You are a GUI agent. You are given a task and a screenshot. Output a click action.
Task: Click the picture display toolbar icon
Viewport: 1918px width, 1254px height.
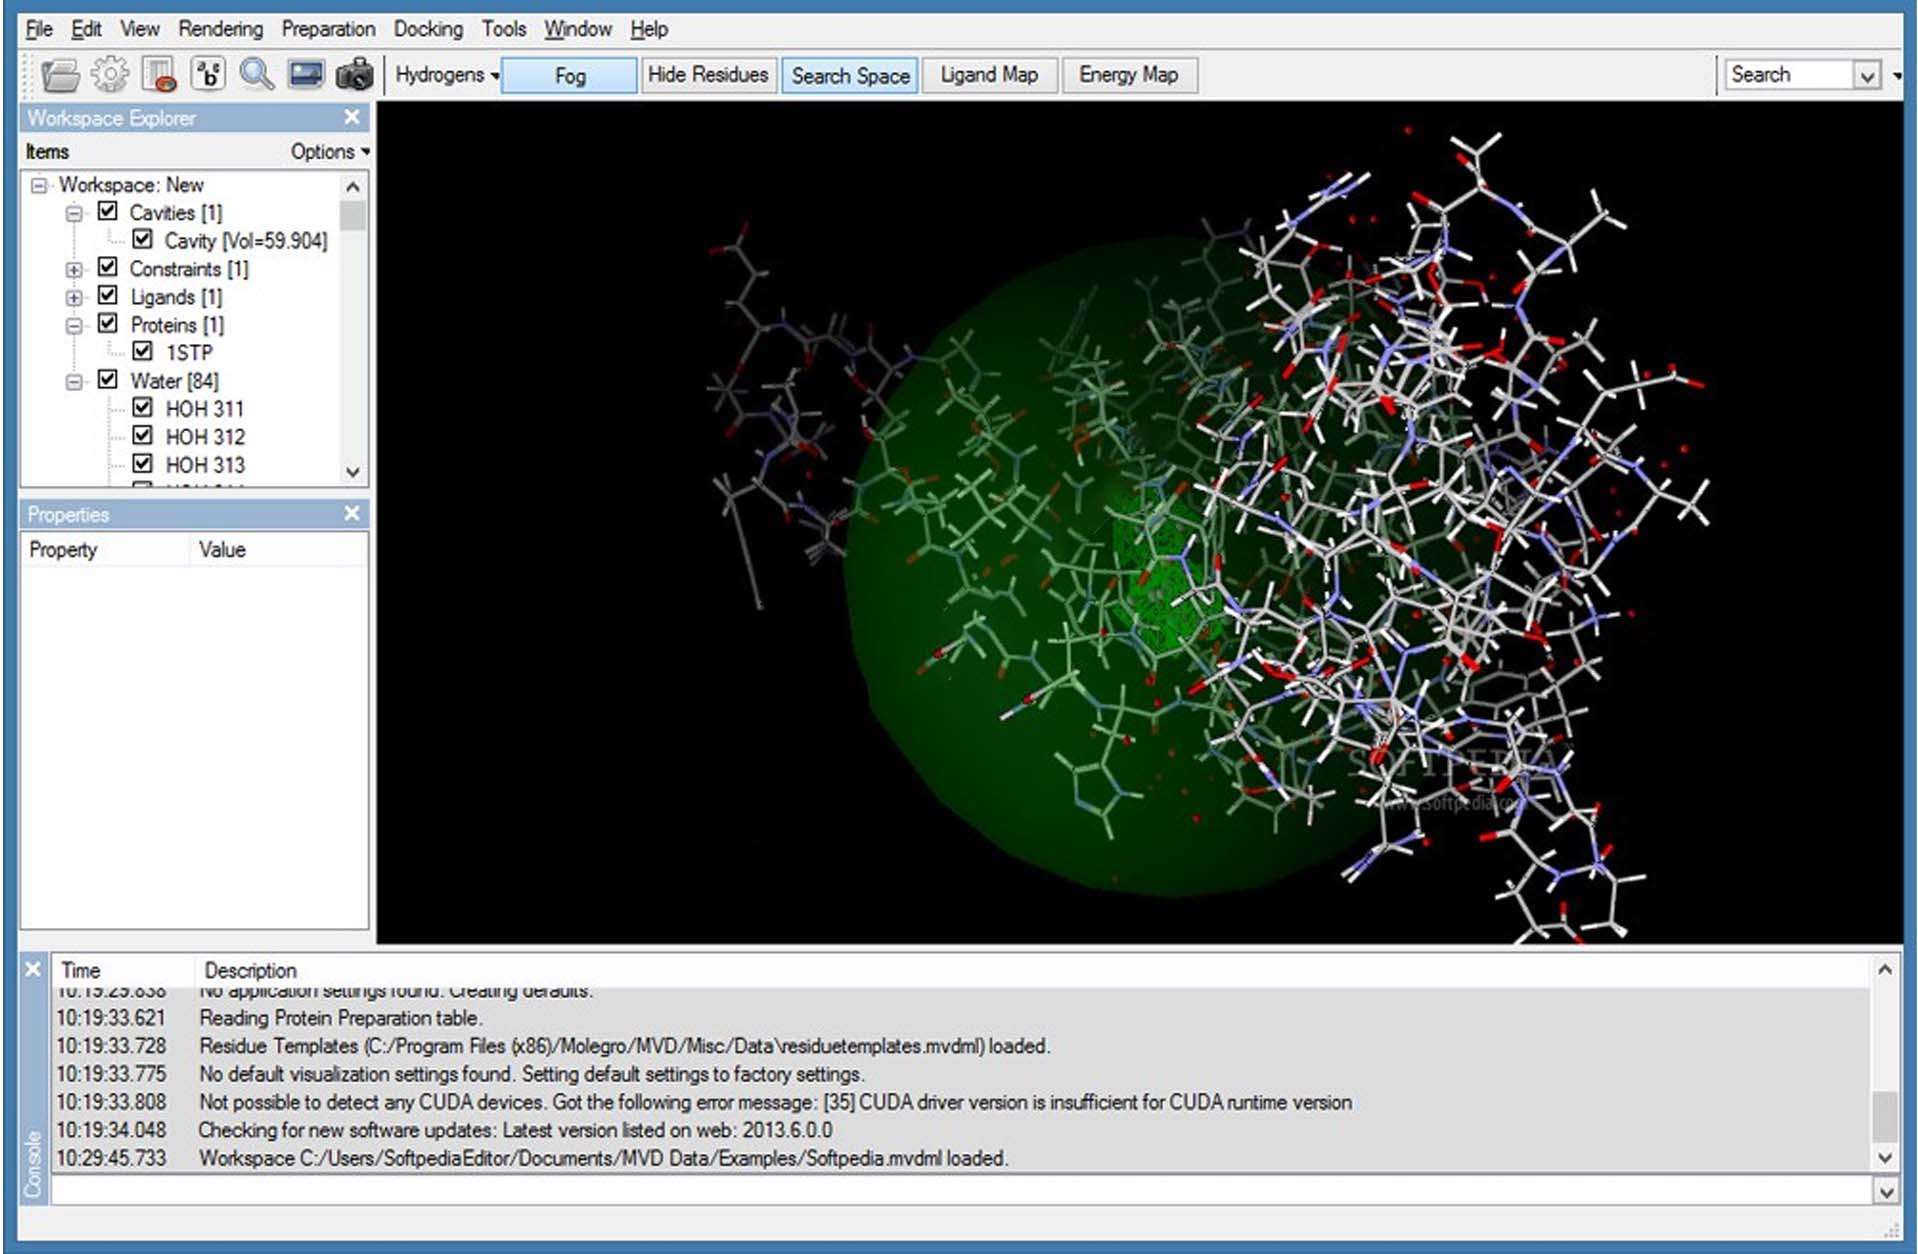click(306, 75)
